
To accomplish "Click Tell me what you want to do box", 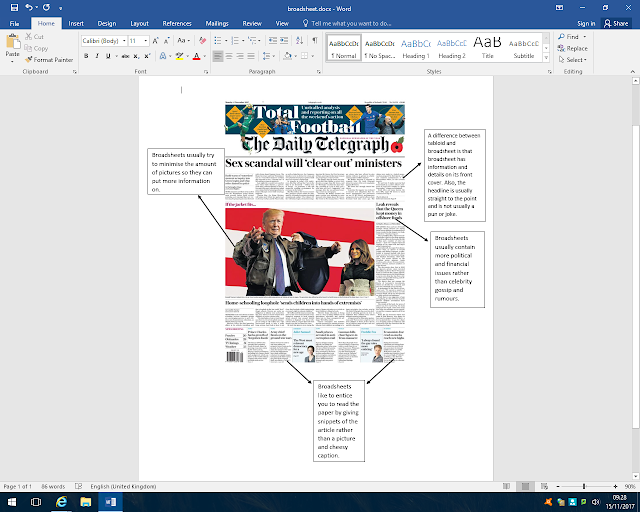I will click(x=347, y=23).
